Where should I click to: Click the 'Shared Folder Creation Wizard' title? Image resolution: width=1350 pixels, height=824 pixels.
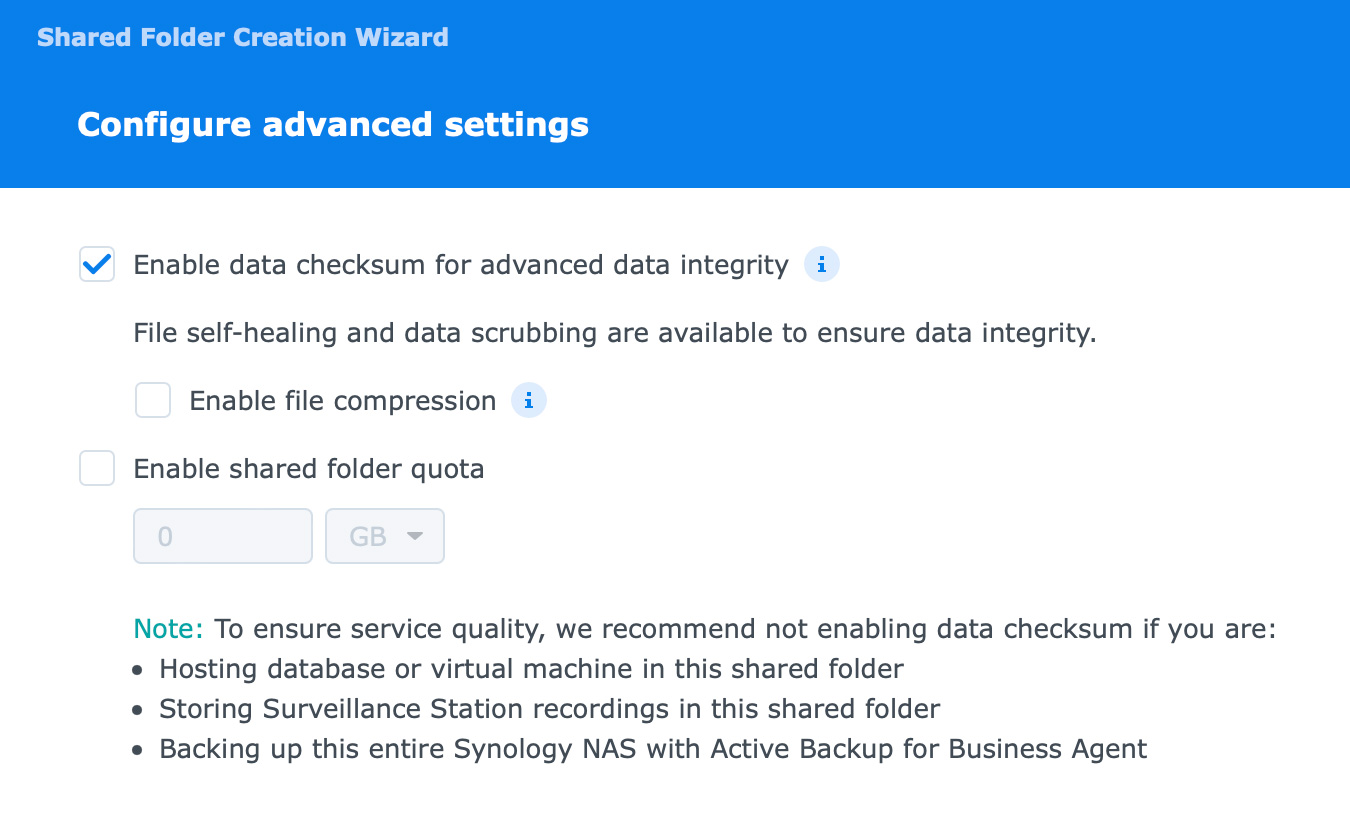[242, 38]
